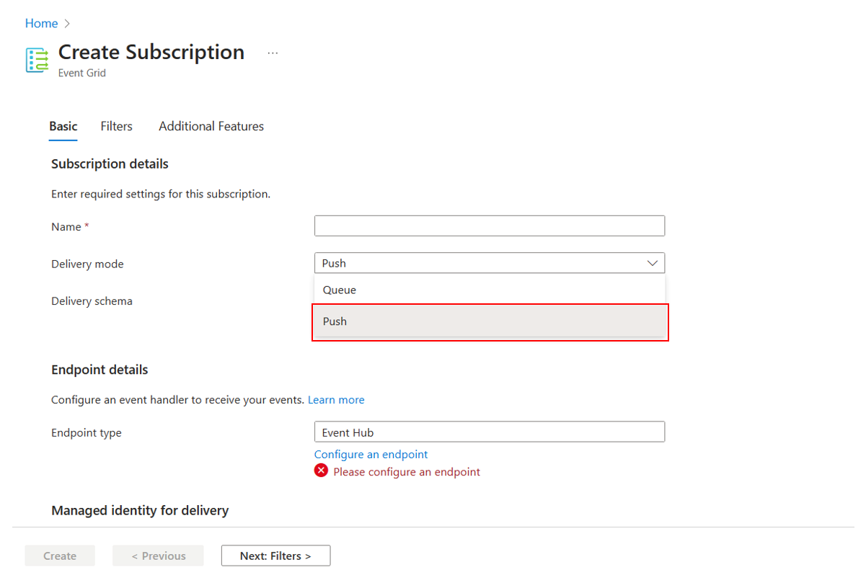Click the Delivery schema label

click(92, 300)
